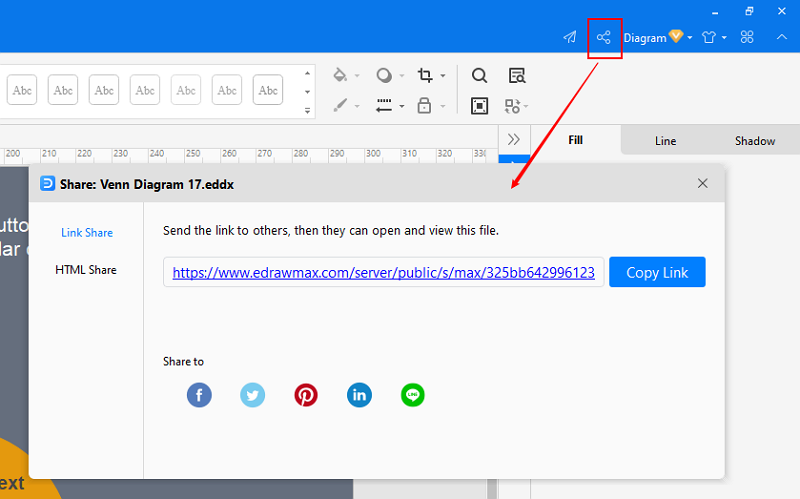
Task: Click the Line pen tool icon
Action: pyautogui.click(x=340, y=106)
